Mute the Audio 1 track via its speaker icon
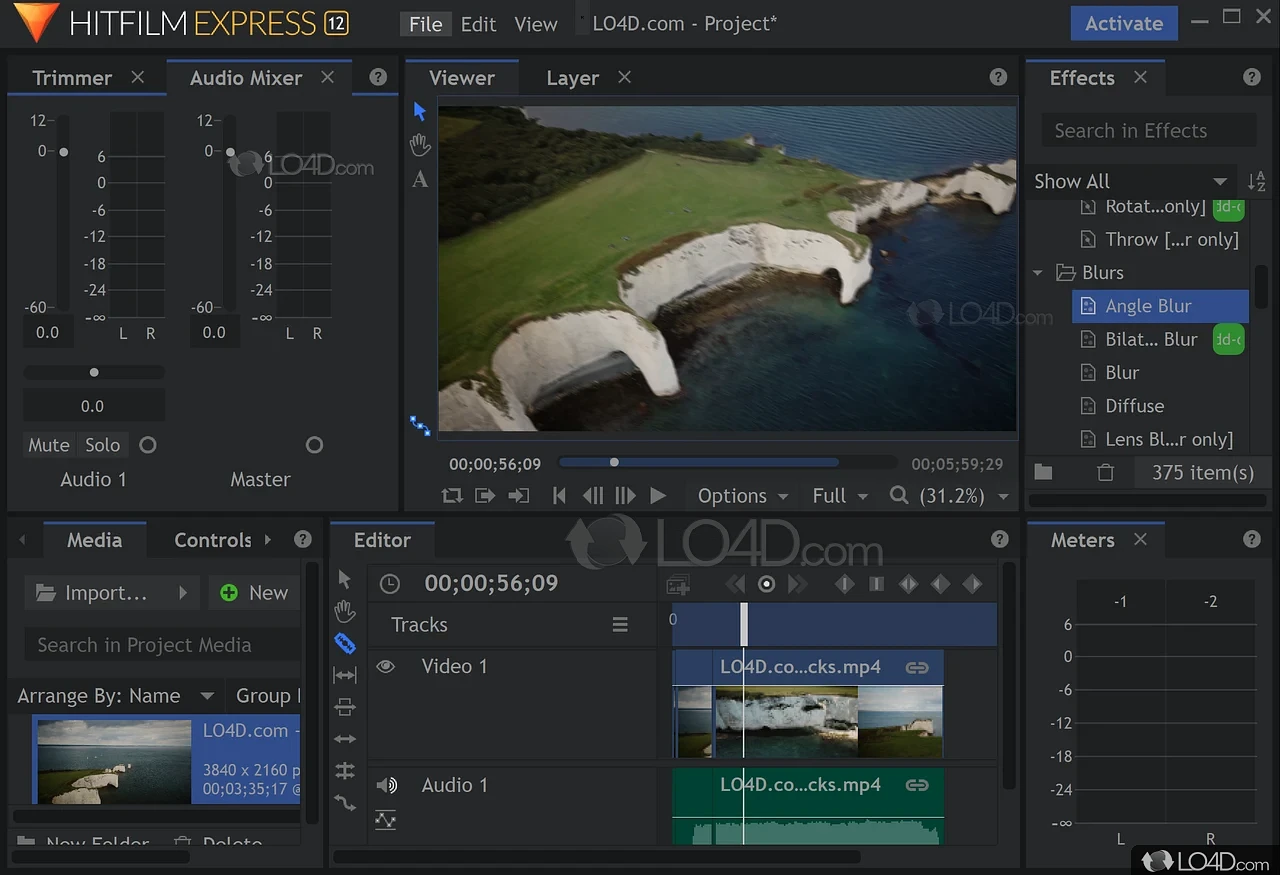Image resolution: width=1280 pixels, height=875 pixels. (x=387, y=785)
